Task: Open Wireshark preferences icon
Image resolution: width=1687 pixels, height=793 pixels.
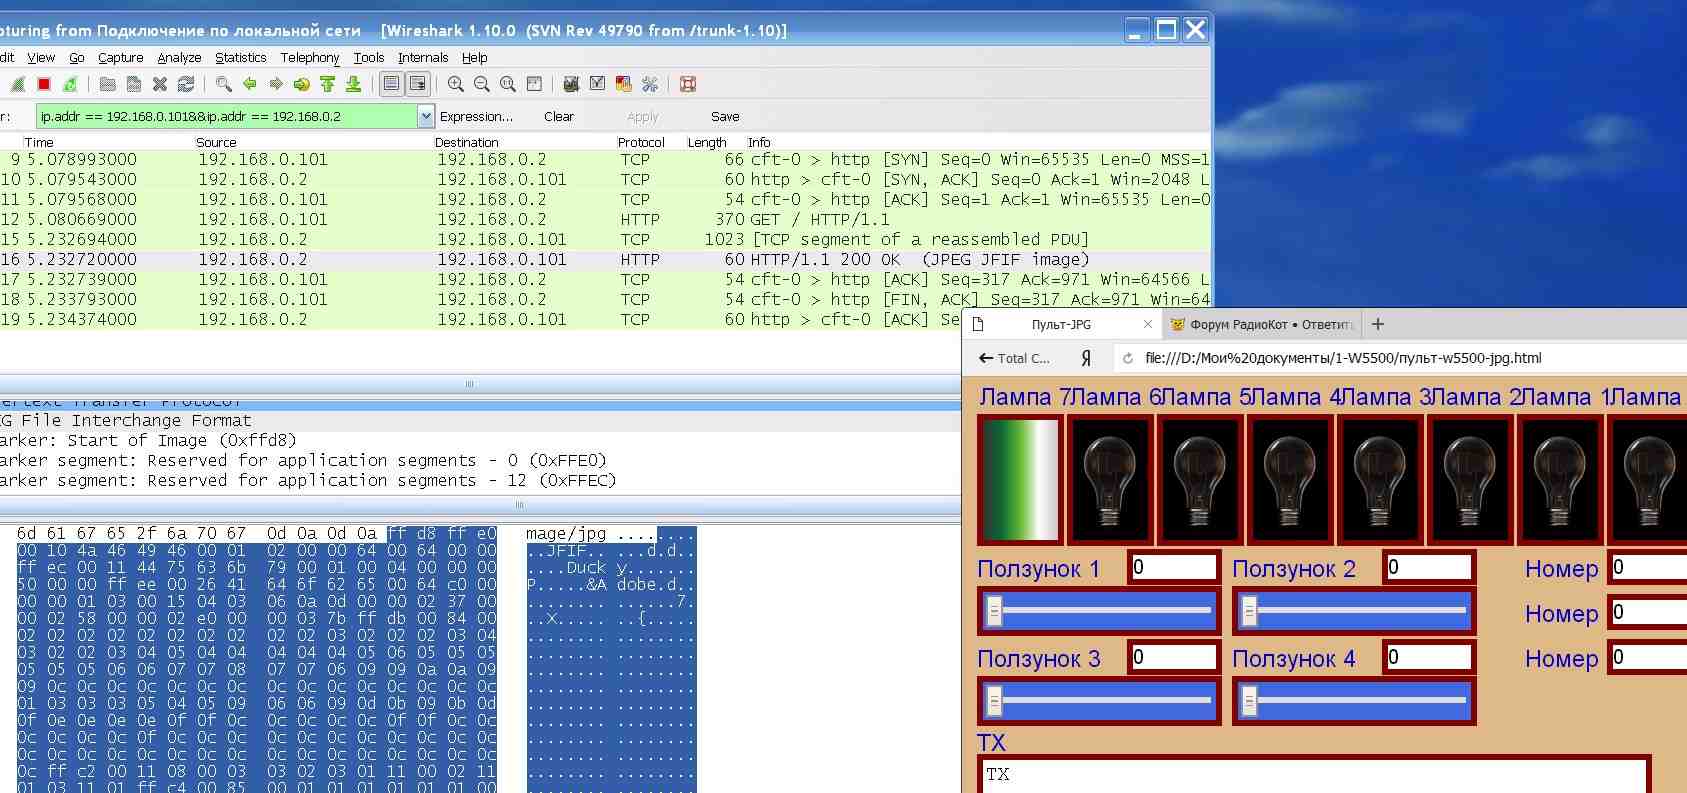Action: coord(650,84)
